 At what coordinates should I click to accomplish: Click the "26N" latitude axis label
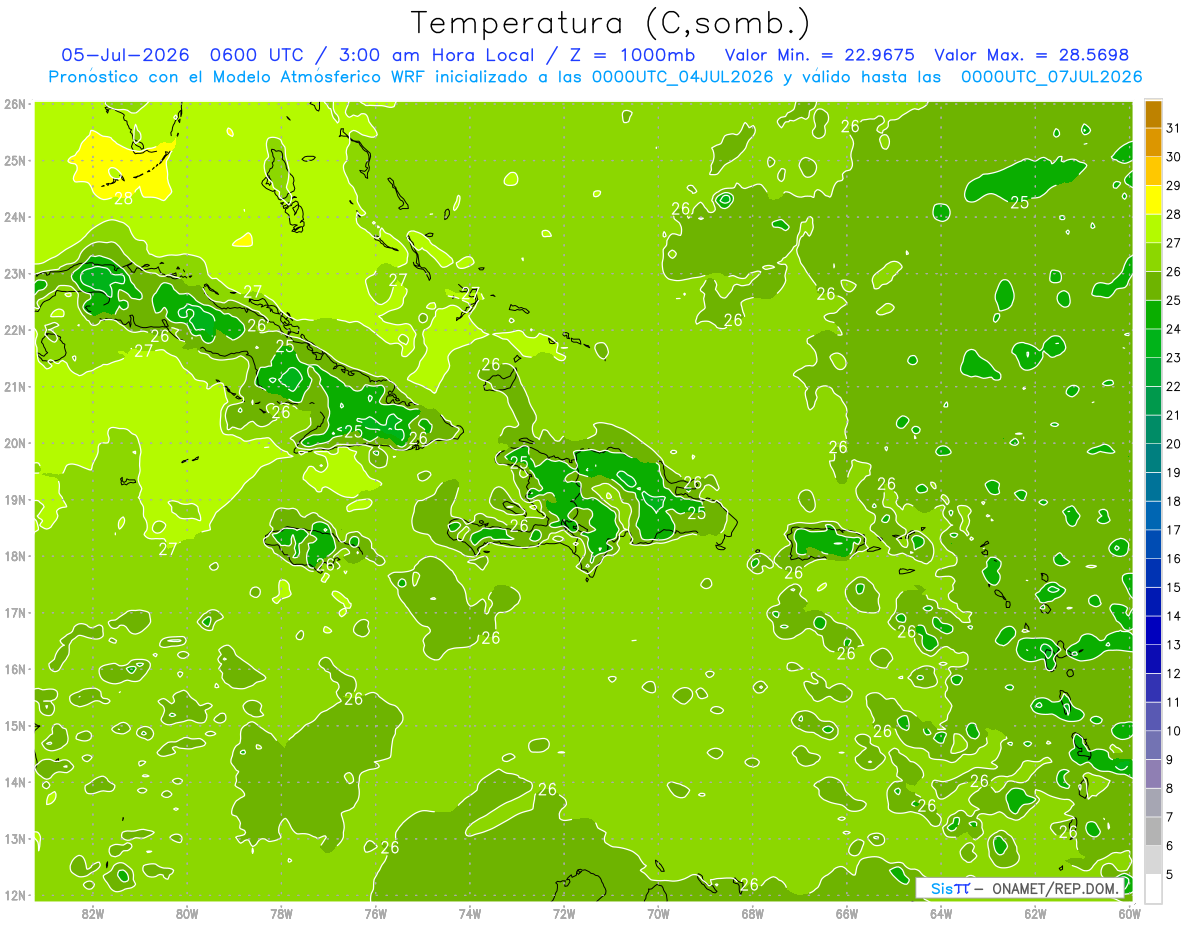click(x=15, y=104)
